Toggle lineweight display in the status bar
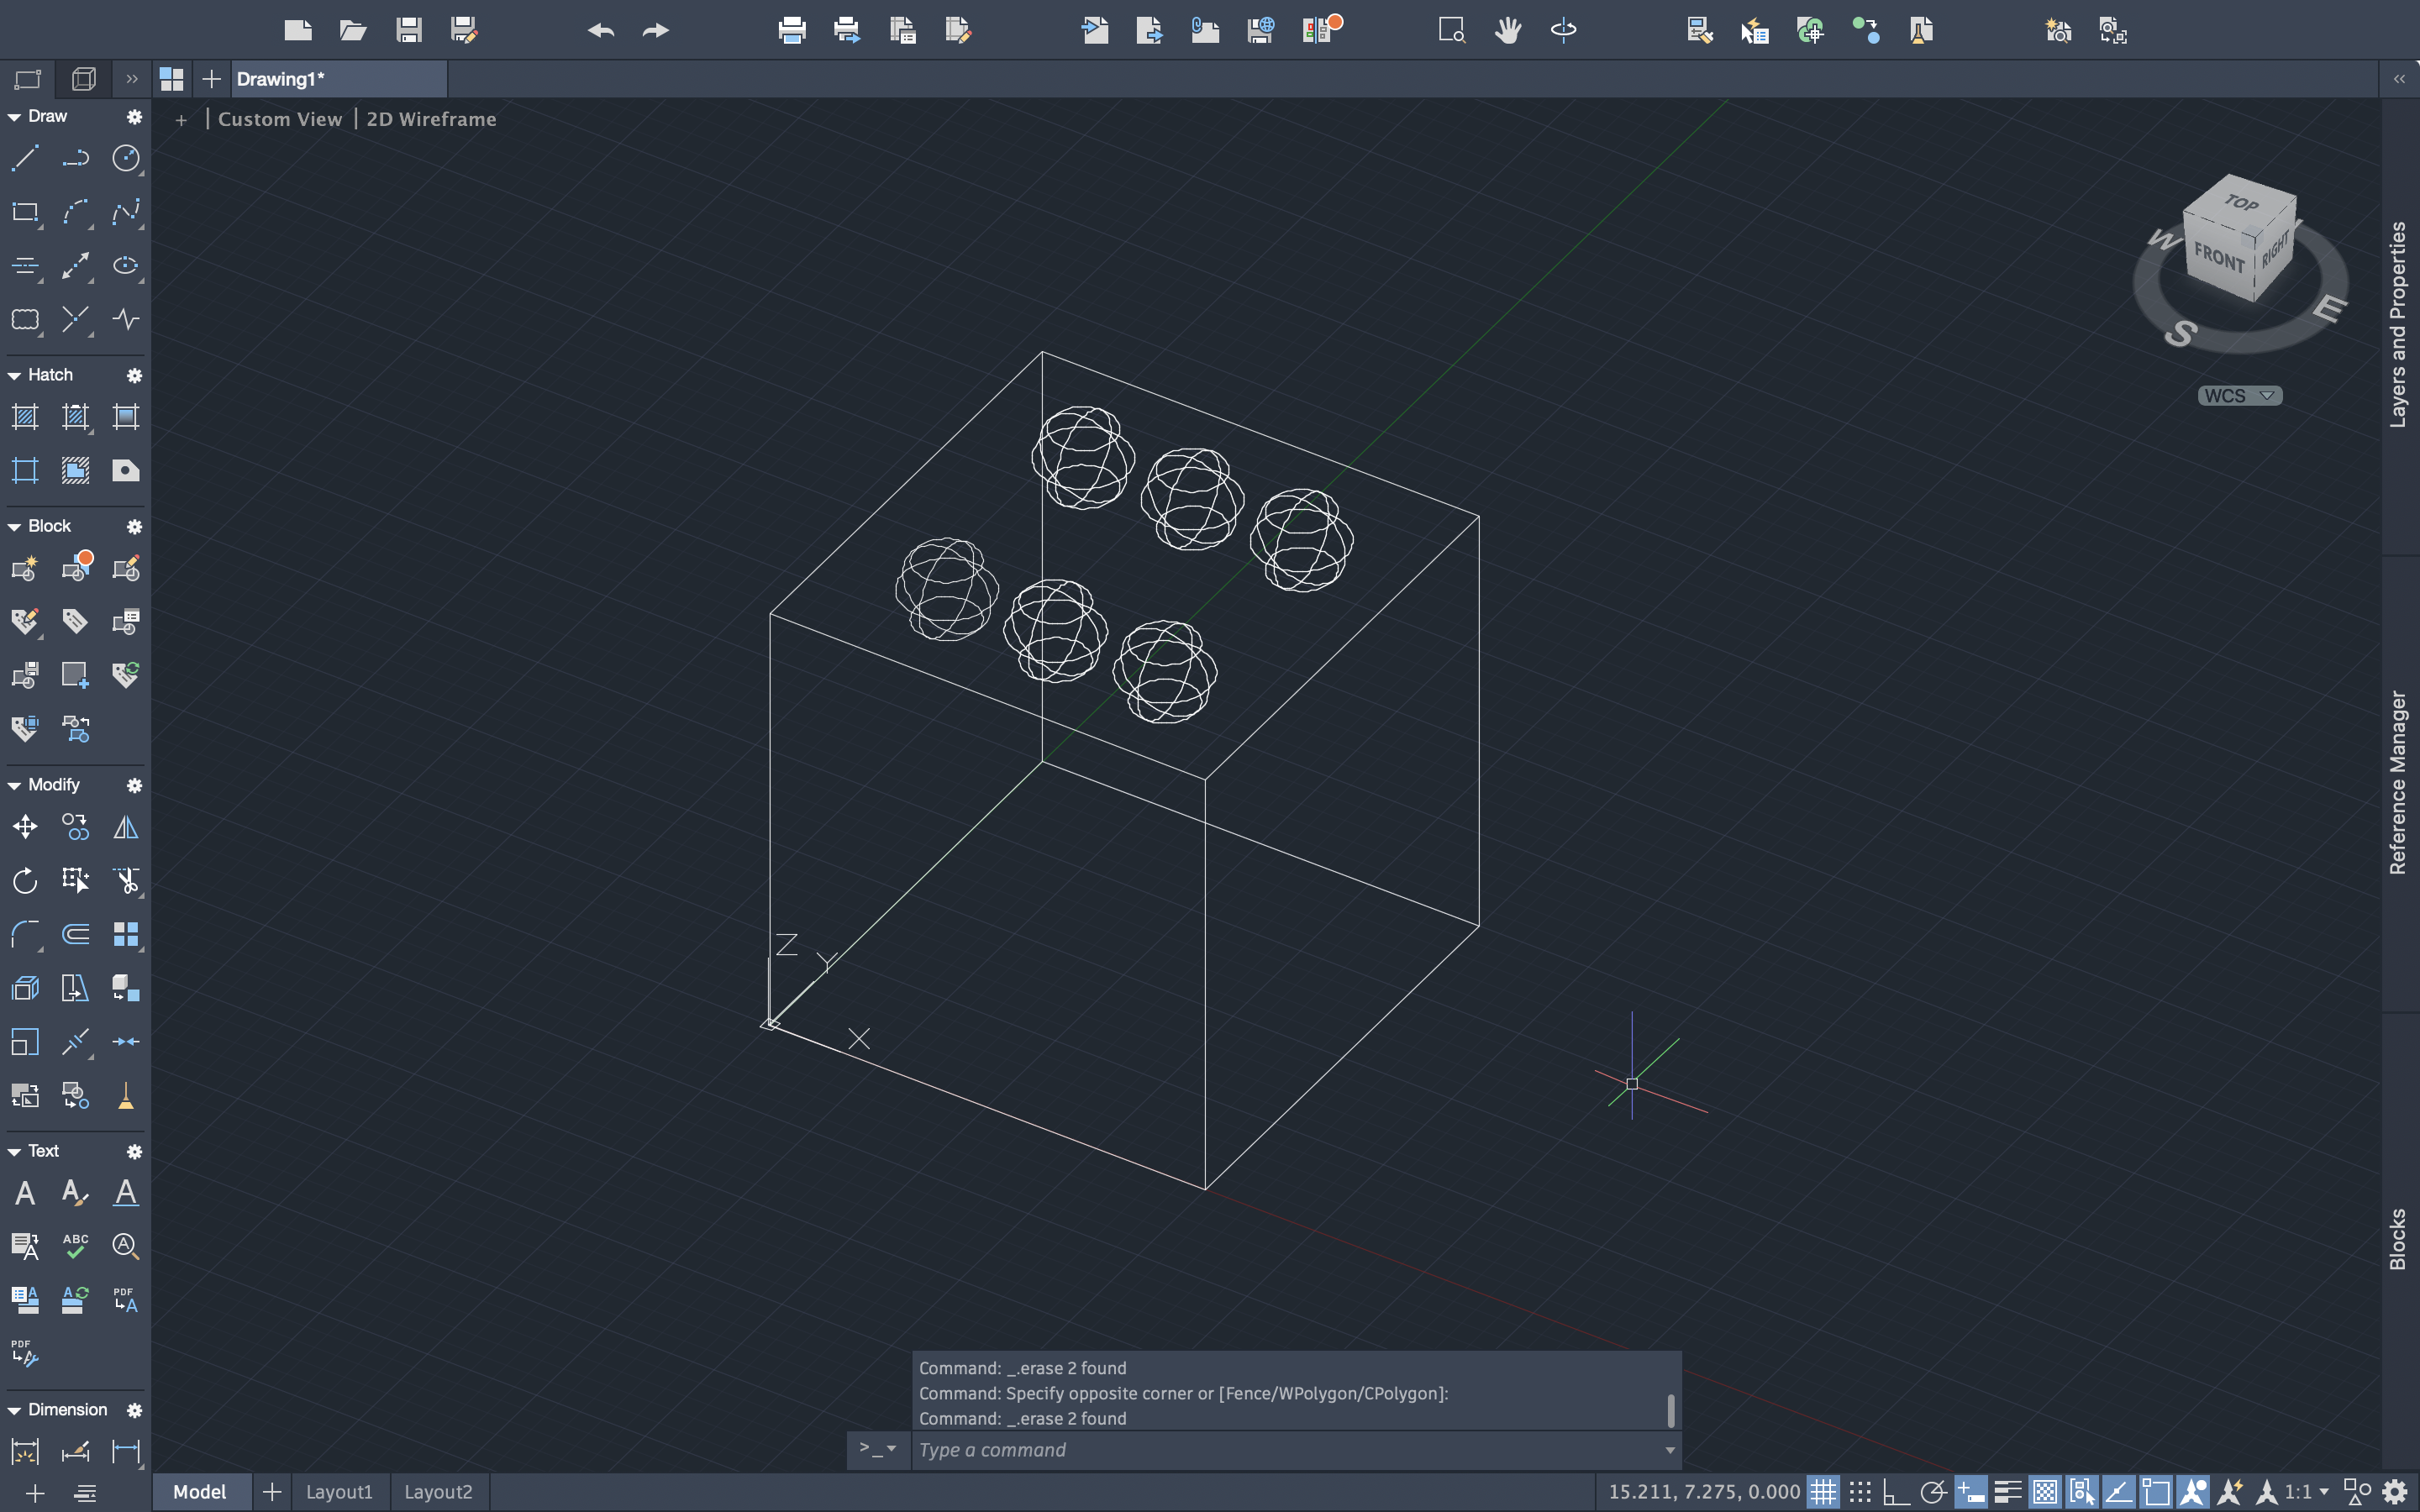2420x1512 pixels. (2007, 1492)
